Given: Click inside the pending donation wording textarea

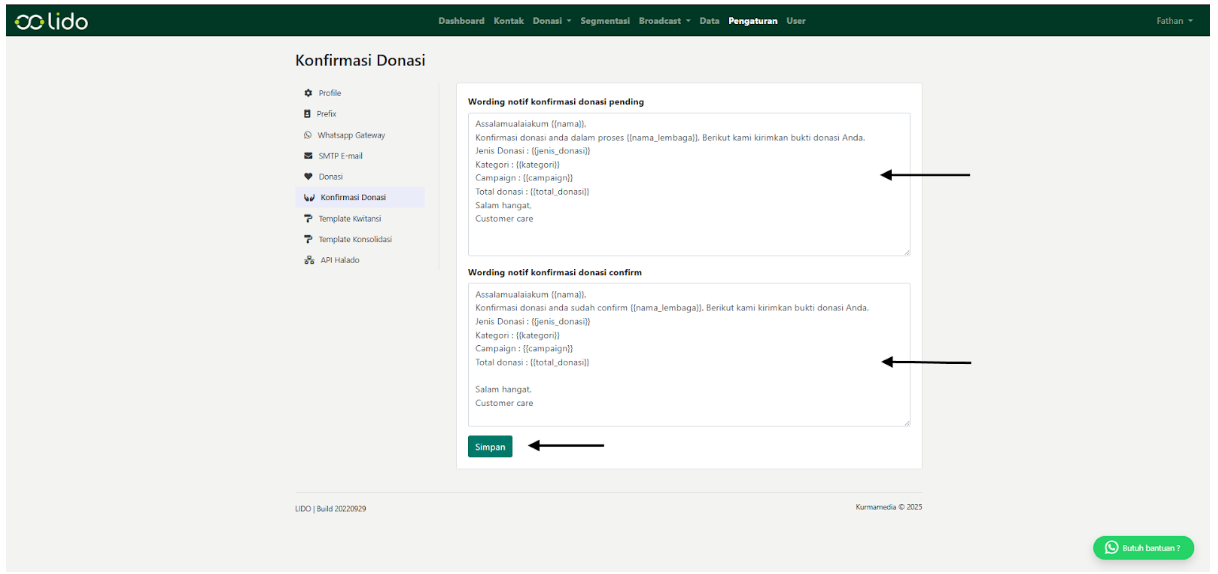Looking at the screenshot, I should point(688,184).
